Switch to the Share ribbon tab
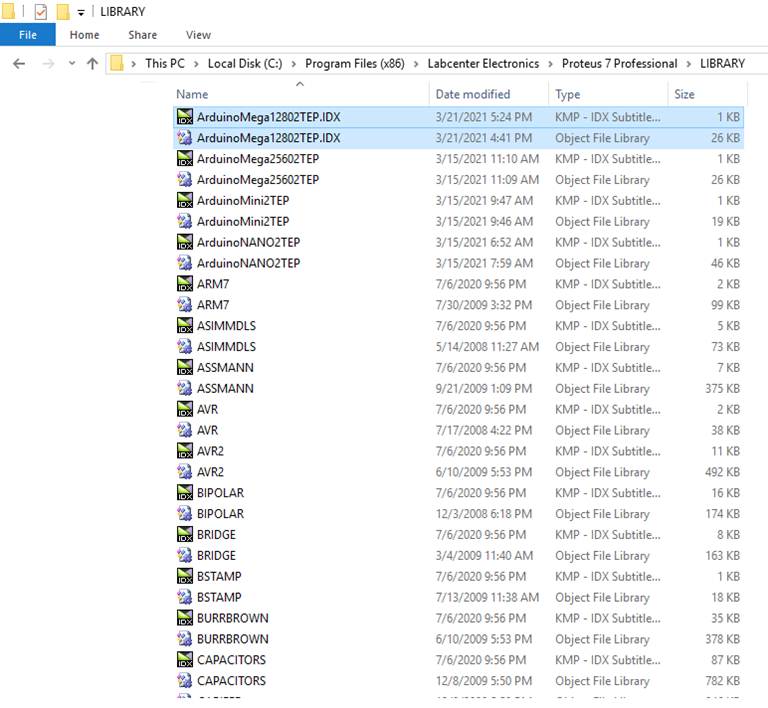Viewport: 768px width, 708px height. 142,35
